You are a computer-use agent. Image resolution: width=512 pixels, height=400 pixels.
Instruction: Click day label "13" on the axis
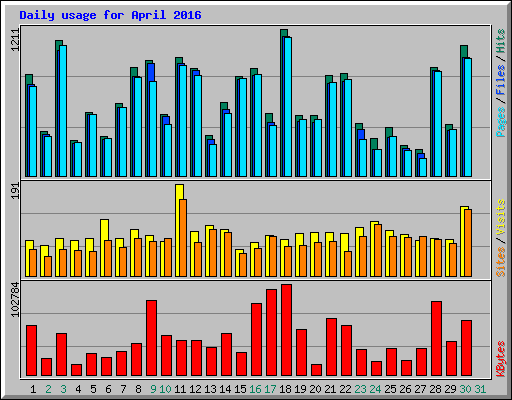210,389
